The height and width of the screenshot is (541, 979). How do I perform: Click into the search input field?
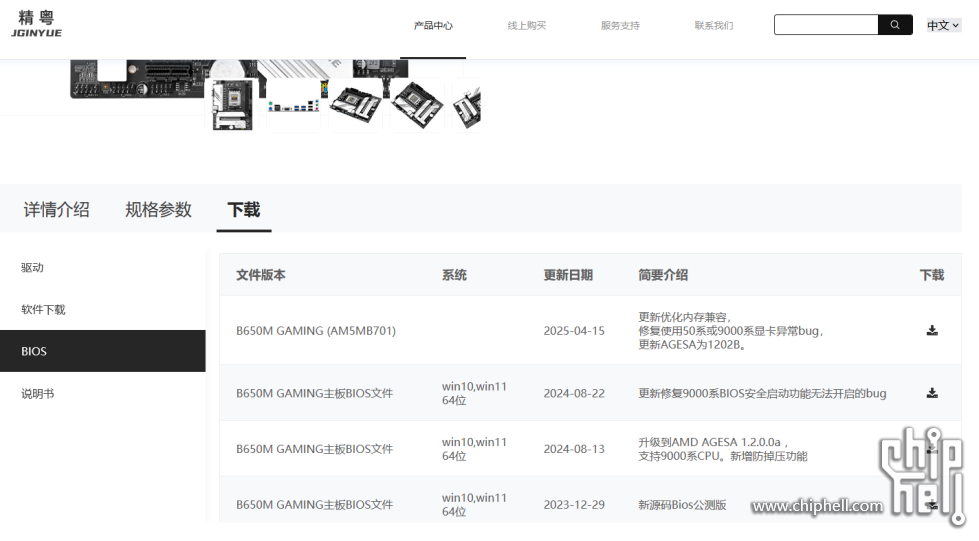(x=826, y=25)
